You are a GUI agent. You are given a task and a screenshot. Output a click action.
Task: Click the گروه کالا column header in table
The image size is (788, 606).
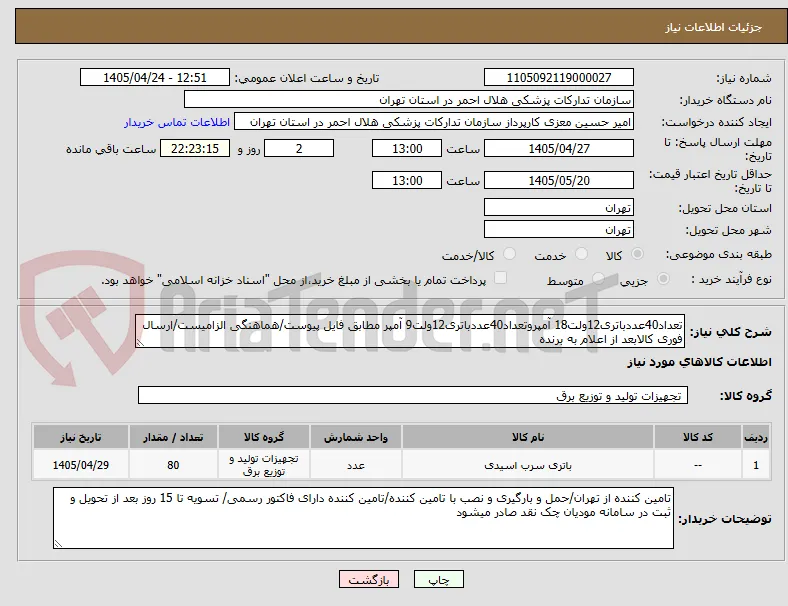[x=264, y=437]
